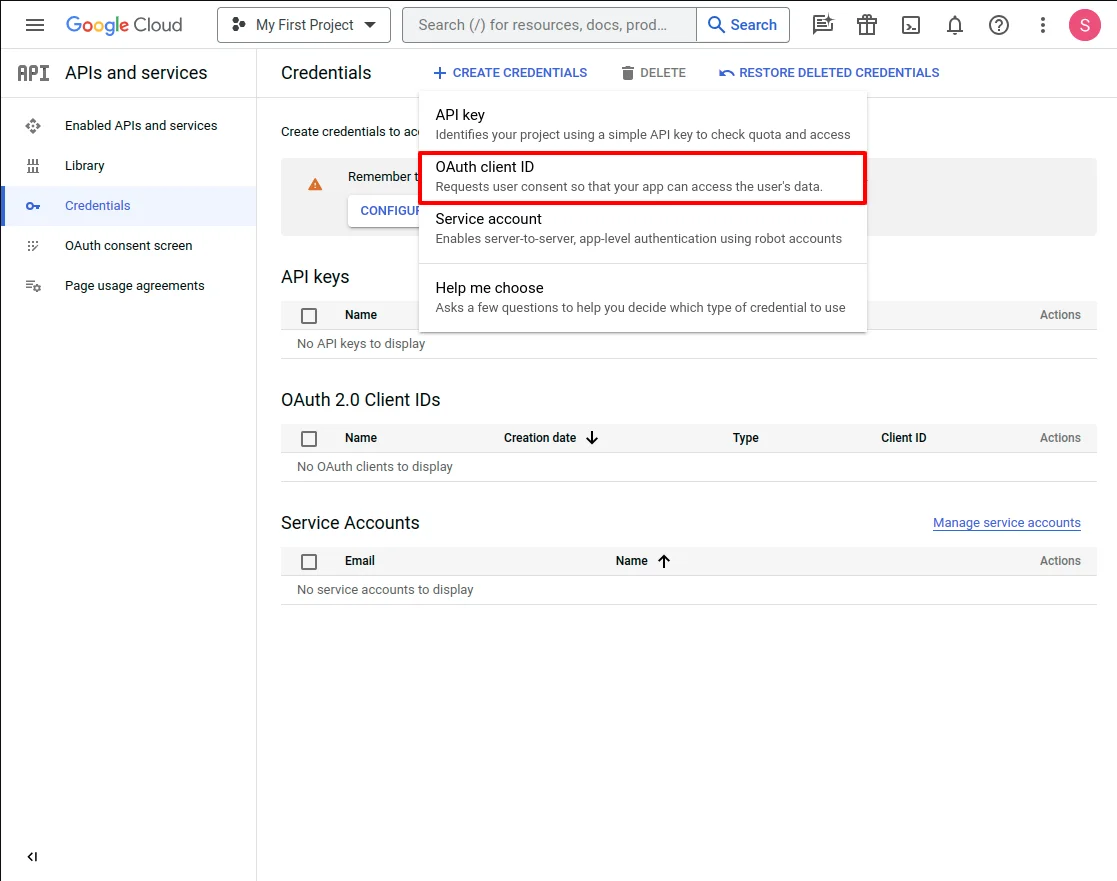Viewport: 1117px width, 881px height.
Task: Choose API key from the dropdown
Action: pyautogui.click(x=643, y=124)
